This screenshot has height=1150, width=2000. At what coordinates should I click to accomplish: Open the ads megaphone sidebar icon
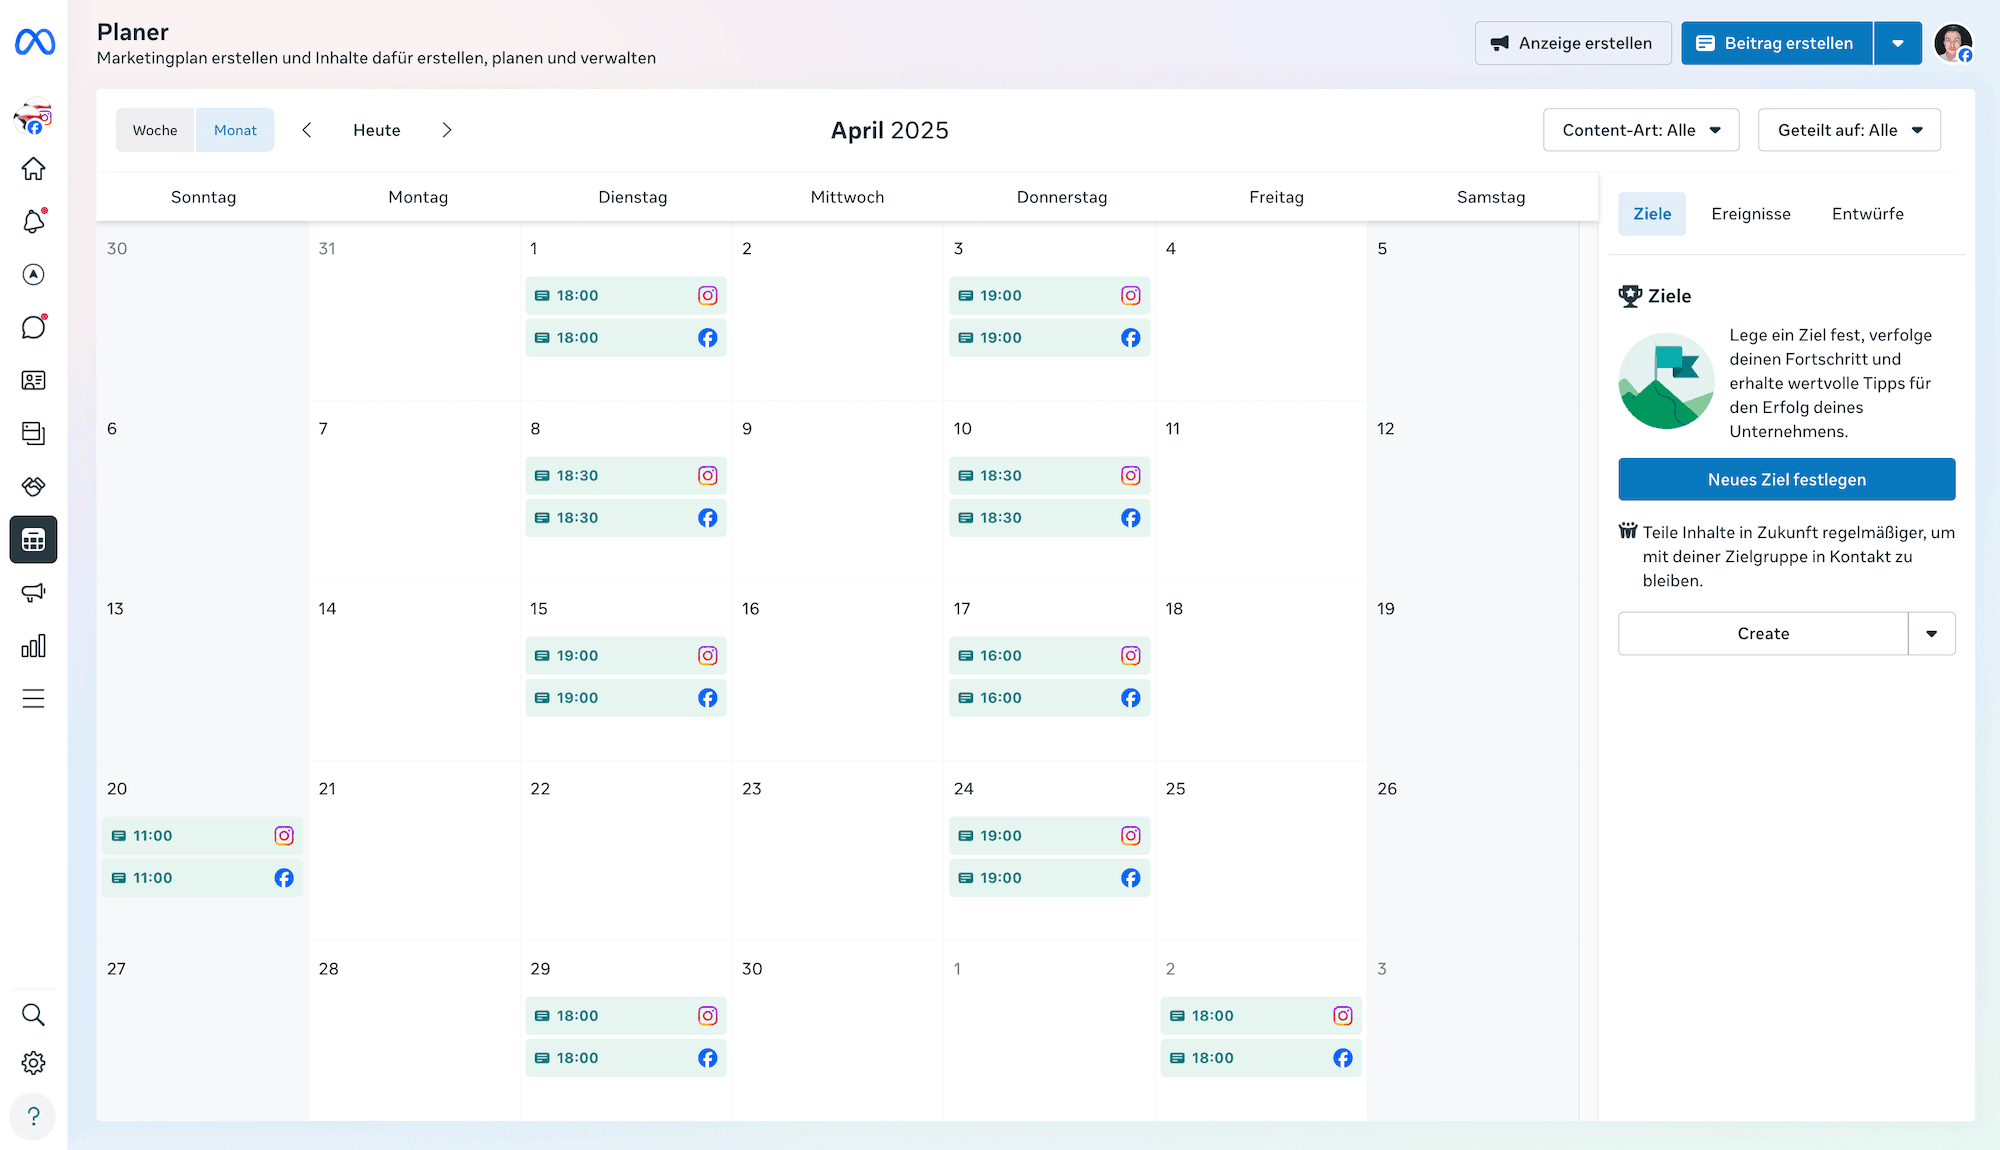pyautogui.click(x=33, y=593)
